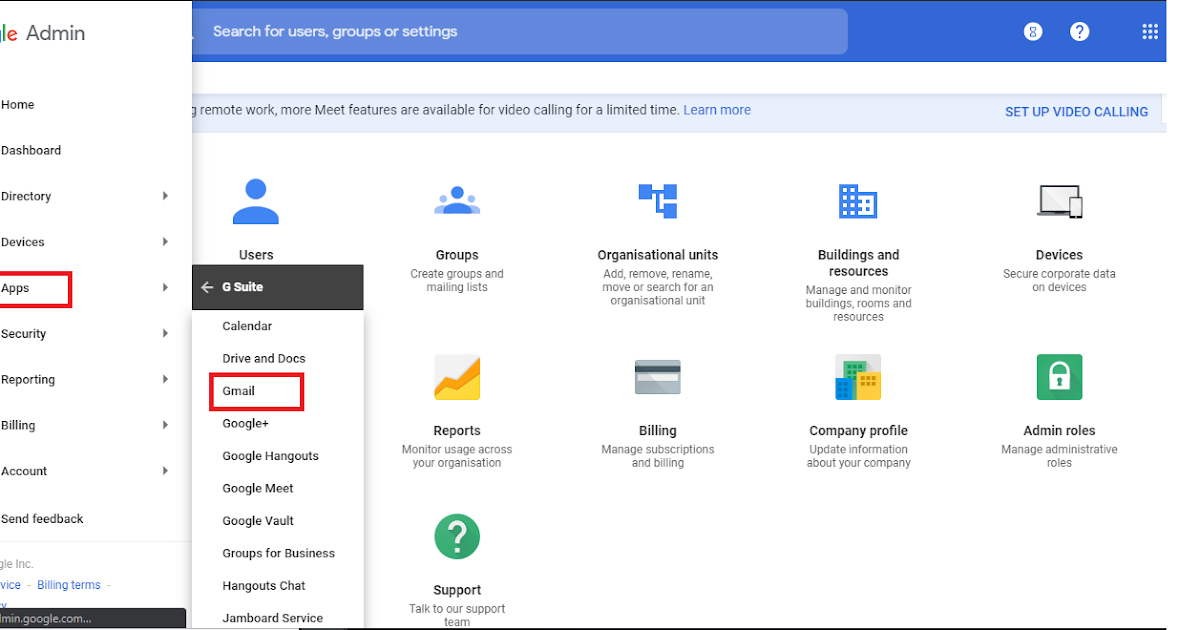Choose Google+ from the G Suite list

(x=246, y=423)
